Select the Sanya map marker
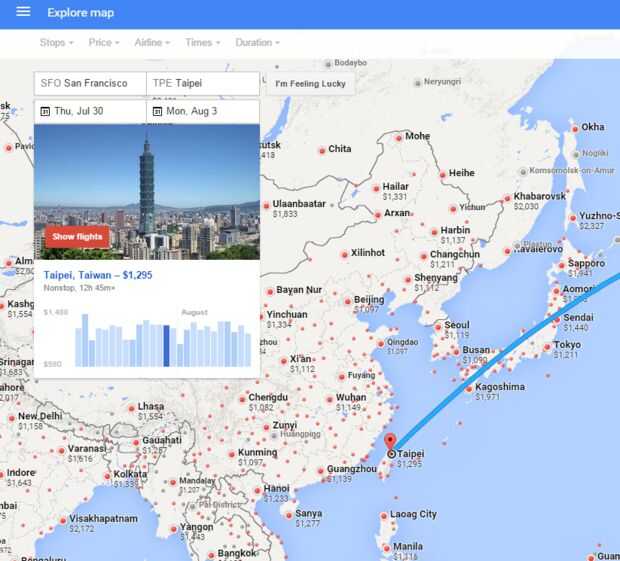 (289, 516)
